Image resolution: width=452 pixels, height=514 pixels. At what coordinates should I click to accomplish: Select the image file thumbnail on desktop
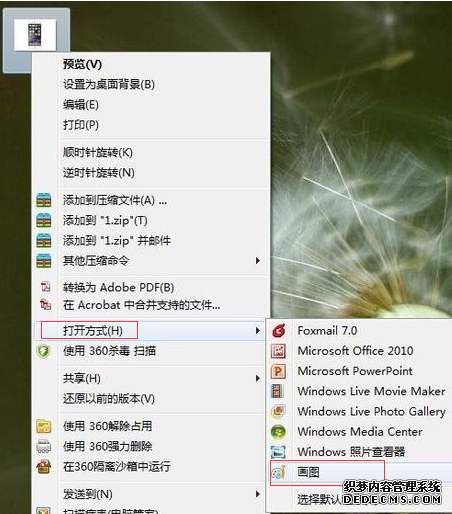[35, 35]
